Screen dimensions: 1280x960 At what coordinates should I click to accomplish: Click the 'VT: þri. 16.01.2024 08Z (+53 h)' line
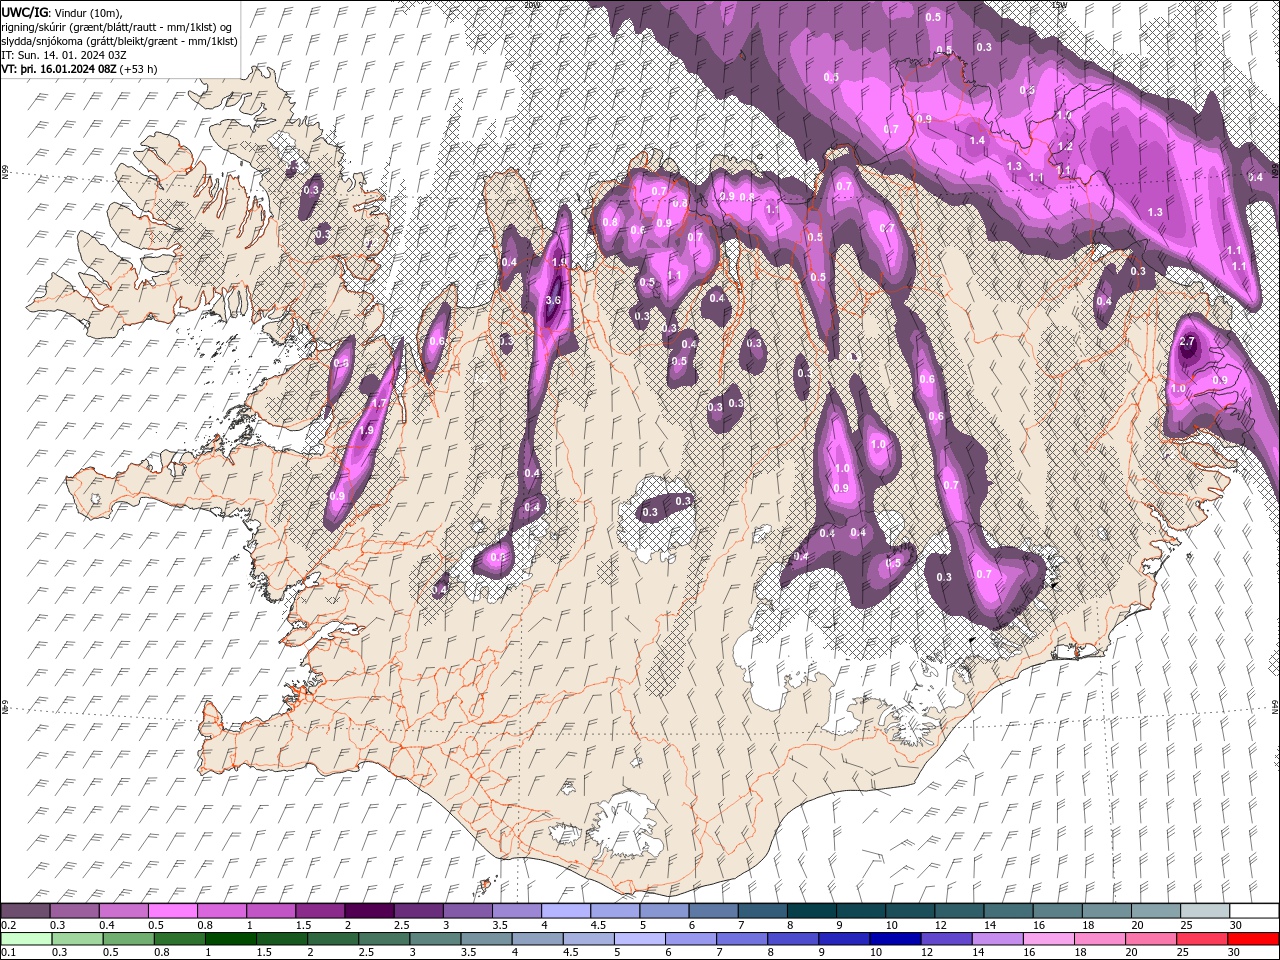pyautogui.click(x=78, y=69)
